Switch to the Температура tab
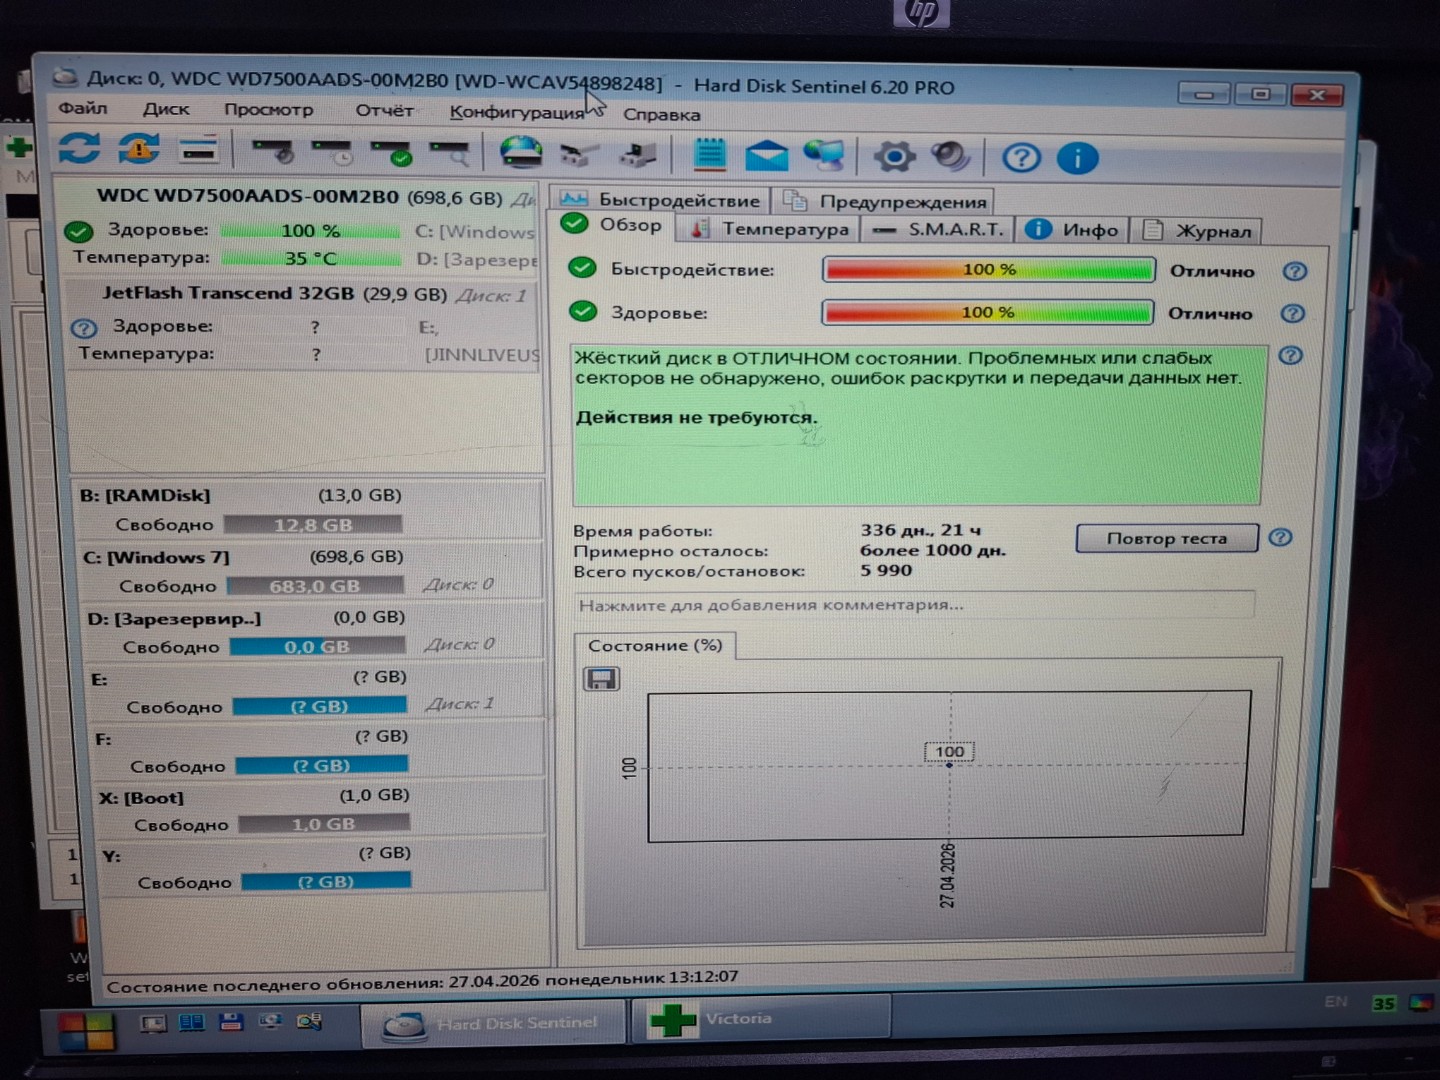The width and height of the screenshot is (1440, 1080). [x=771, y=229]
